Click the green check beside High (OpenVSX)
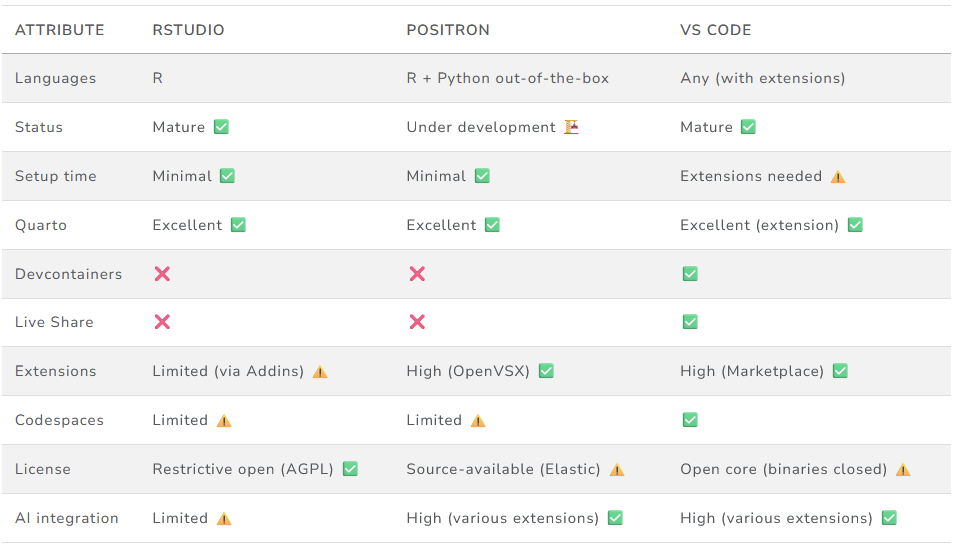 point(546,371)
